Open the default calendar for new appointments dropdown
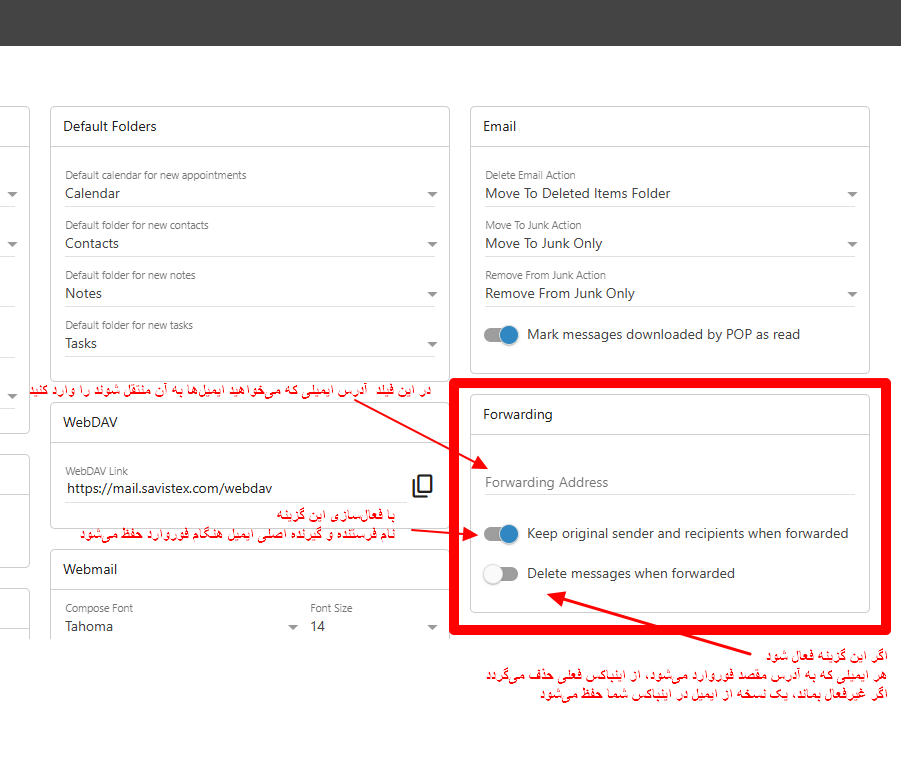Image resolution: width=901 pixels, height=774 pixels. pyautogui.click(x=432, y=193)
